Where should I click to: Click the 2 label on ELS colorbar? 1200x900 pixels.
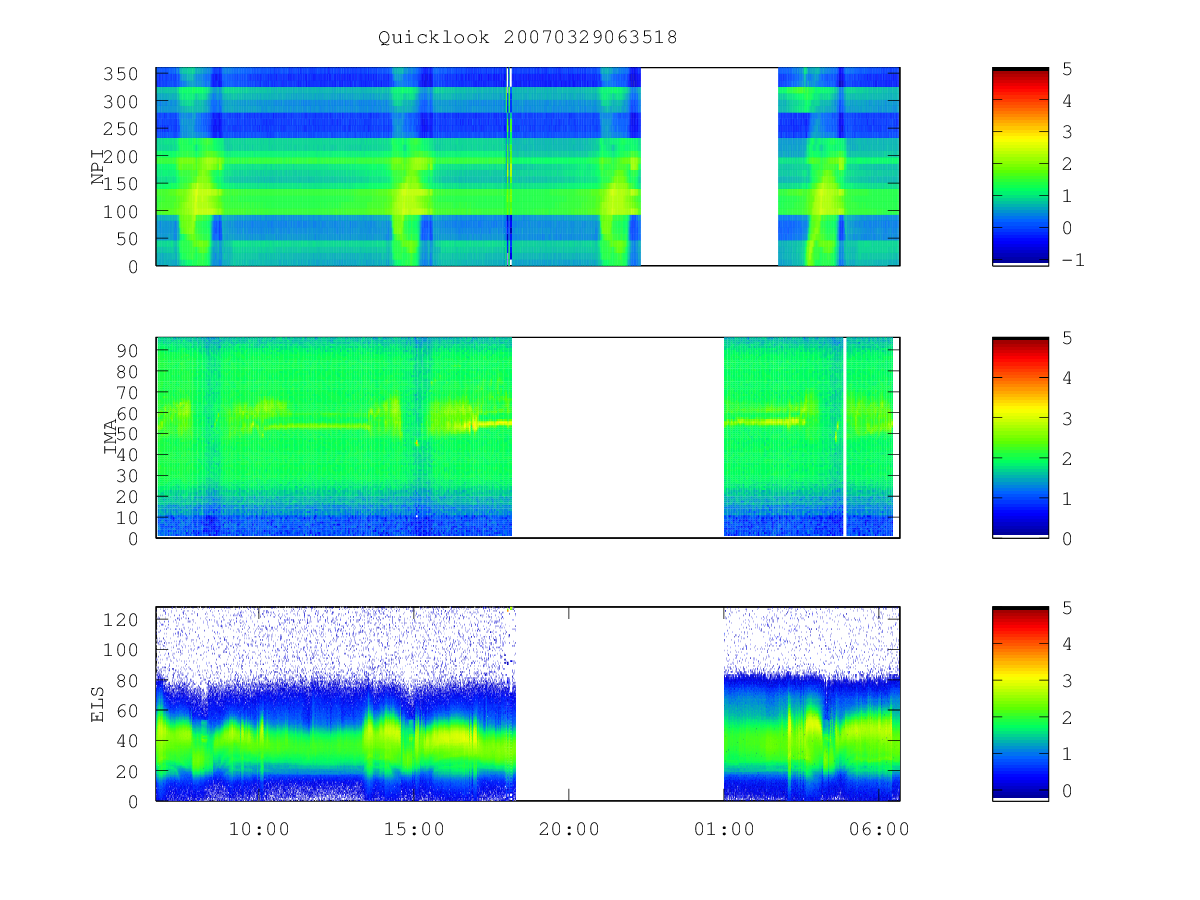(1067, 717)
